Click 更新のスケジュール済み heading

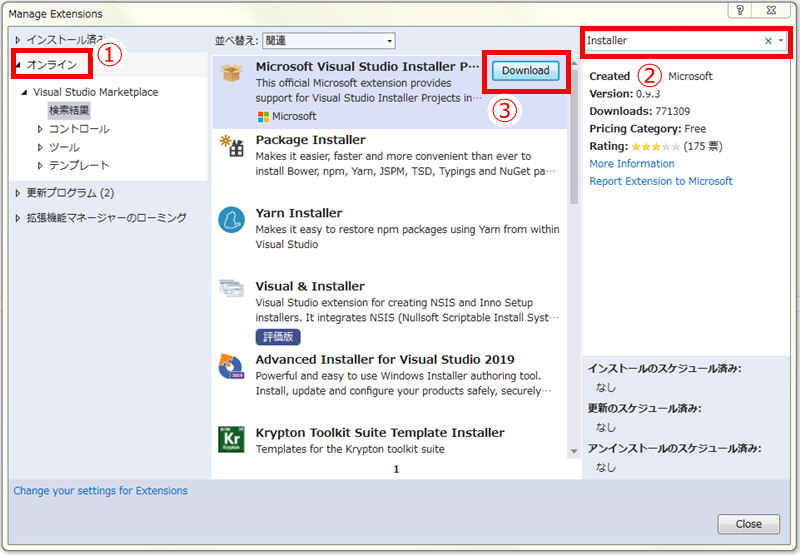point(644,408)
